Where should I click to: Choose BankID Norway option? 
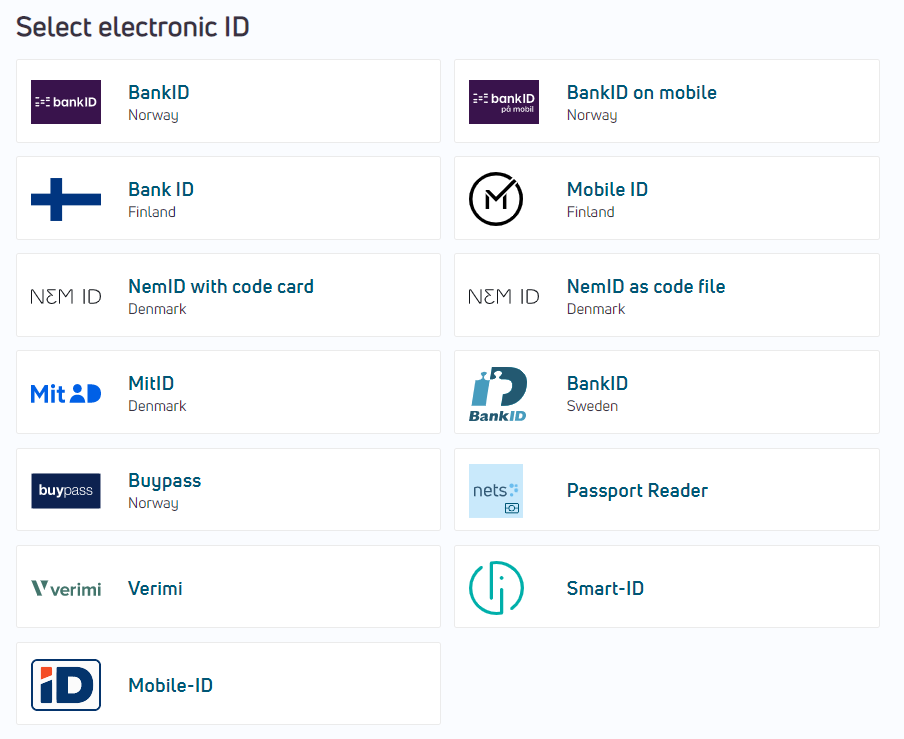pos(228,101)
